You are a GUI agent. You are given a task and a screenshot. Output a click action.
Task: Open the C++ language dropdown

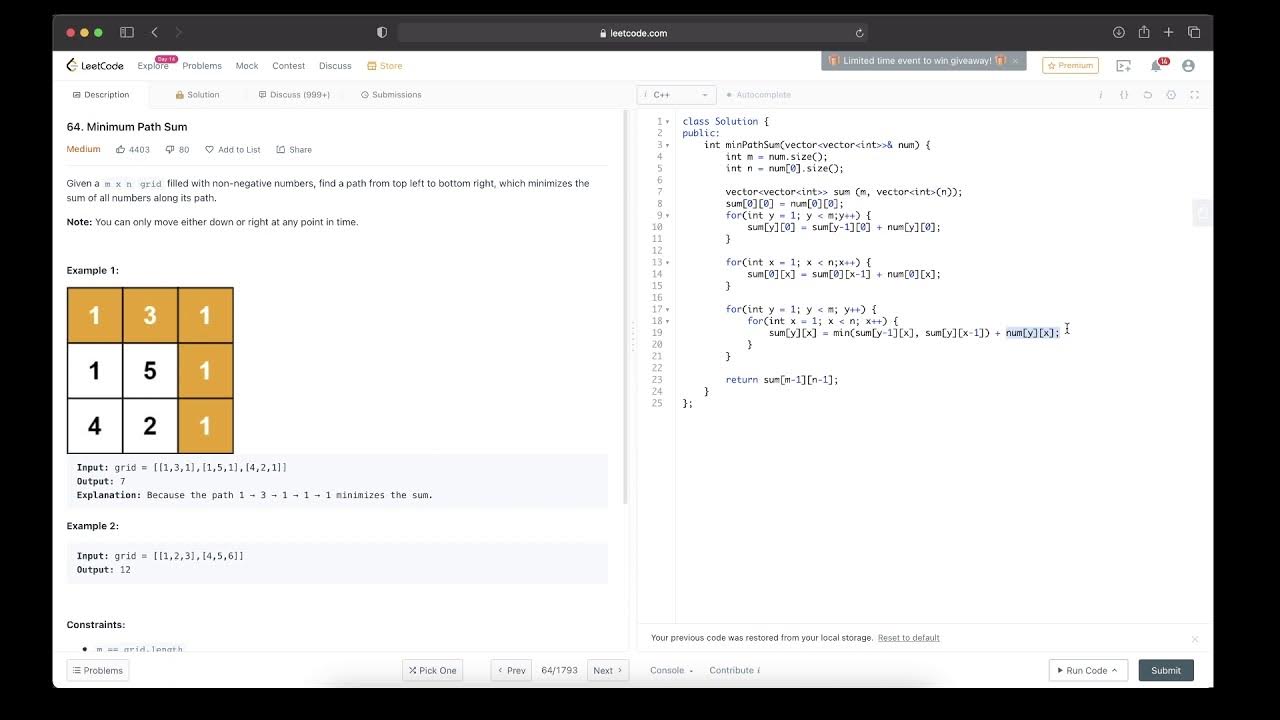(x=676, y=95)
